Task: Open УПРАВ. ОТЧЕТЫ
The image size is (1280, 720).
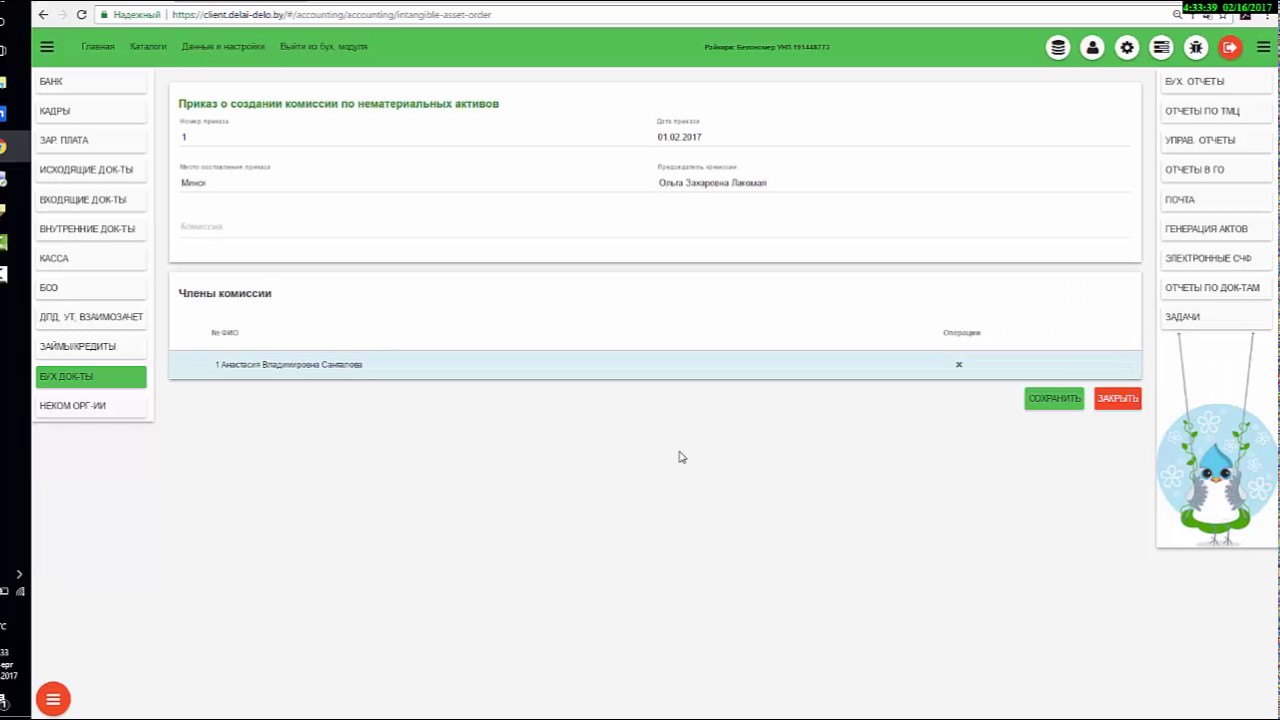Action: coord(1216,141)
